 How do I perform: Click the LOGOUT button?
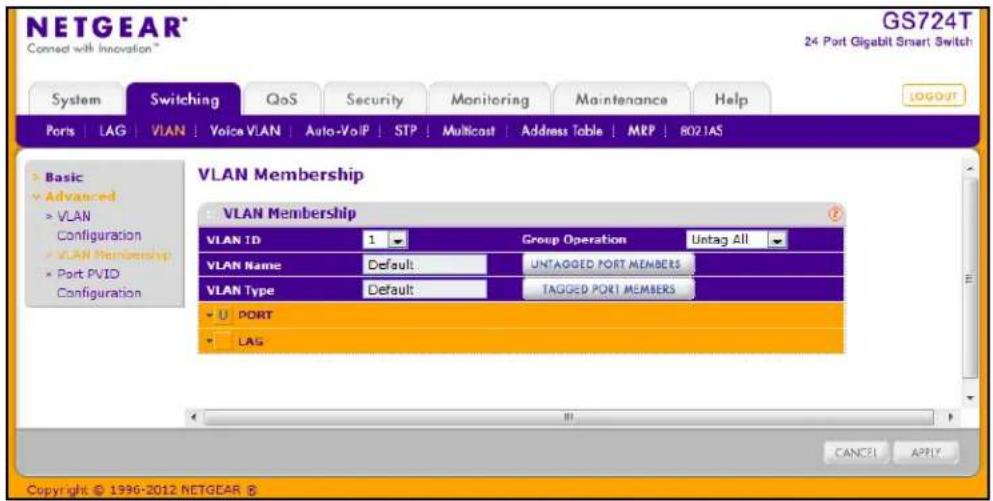[933, 96]
